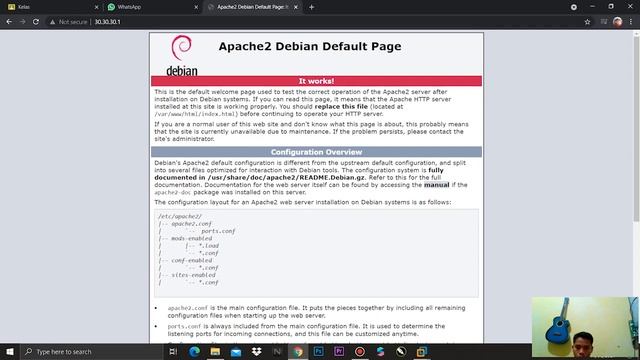Click the Configuration Overview section header
640x360 pixels.
click(316, 152)
